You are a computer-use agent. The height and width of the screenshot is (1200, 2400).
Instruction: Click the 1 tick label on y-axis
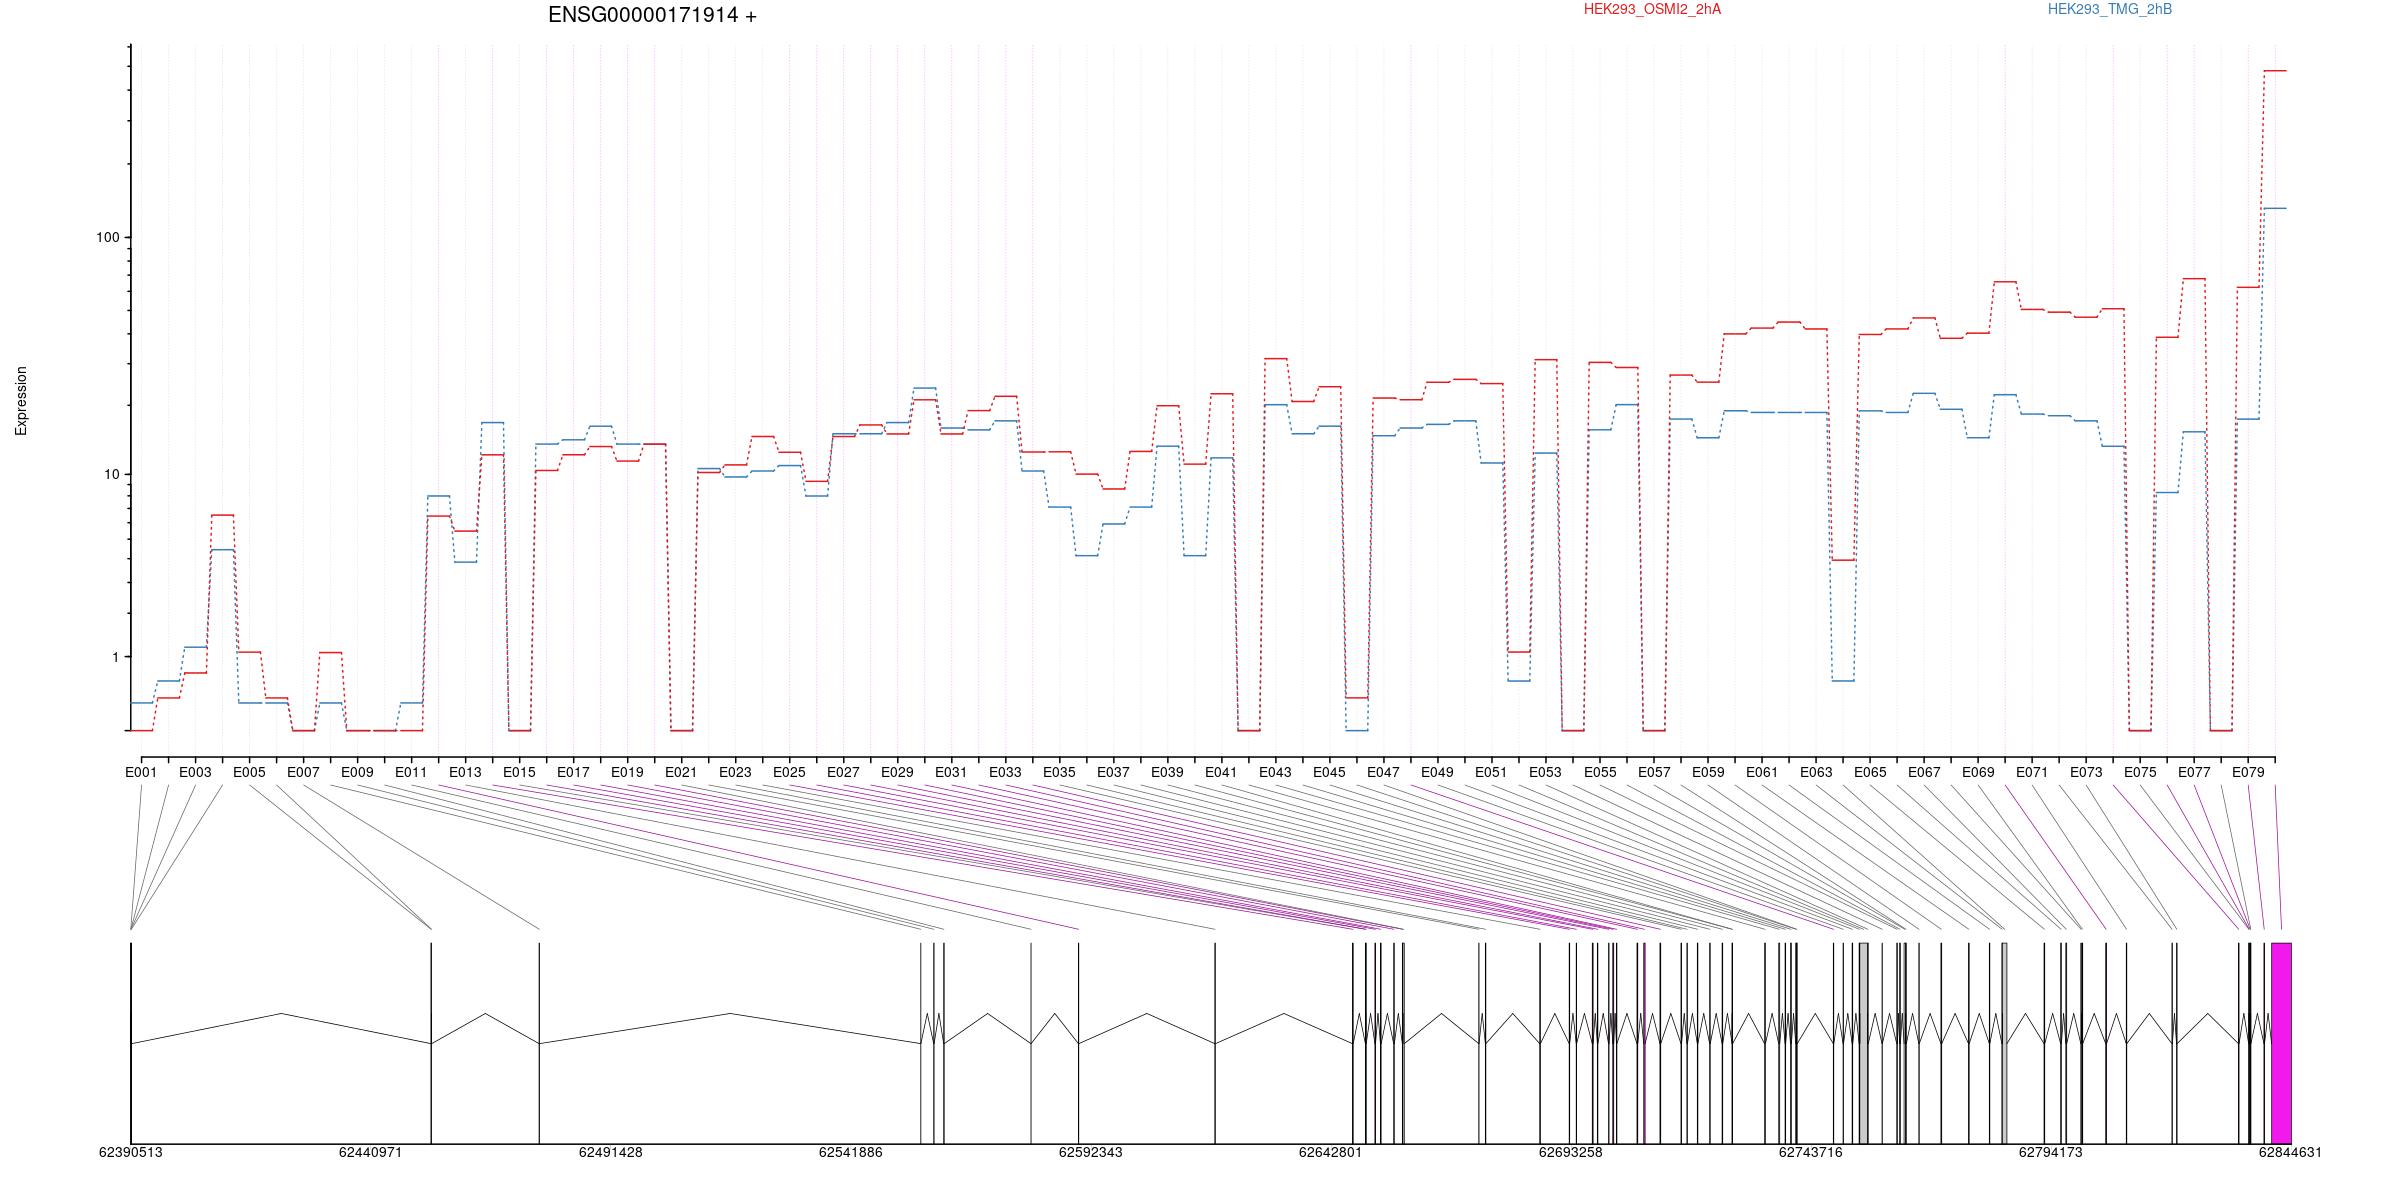(114, 657)
